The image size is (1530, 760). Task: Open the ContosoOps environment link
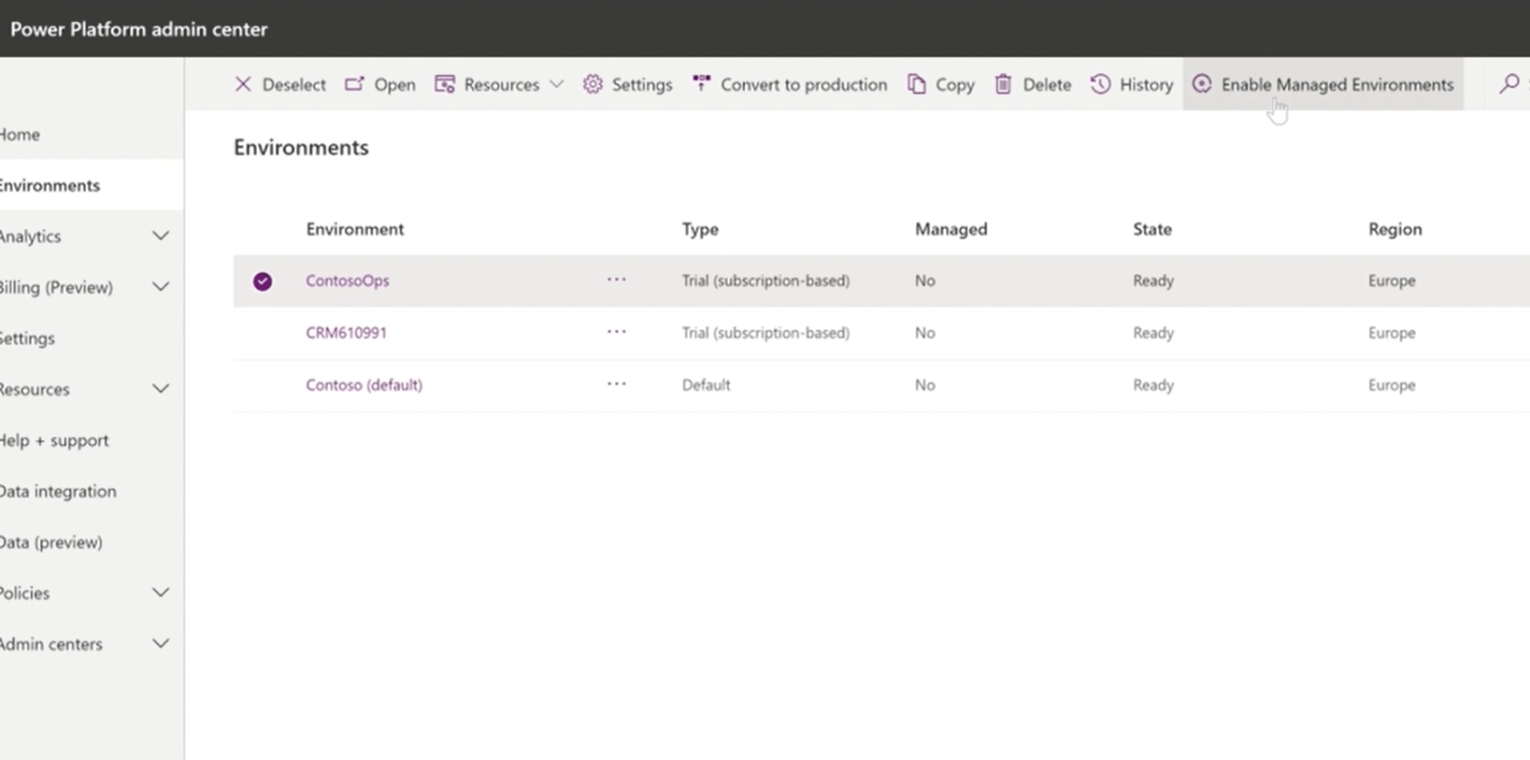point(347,281)
